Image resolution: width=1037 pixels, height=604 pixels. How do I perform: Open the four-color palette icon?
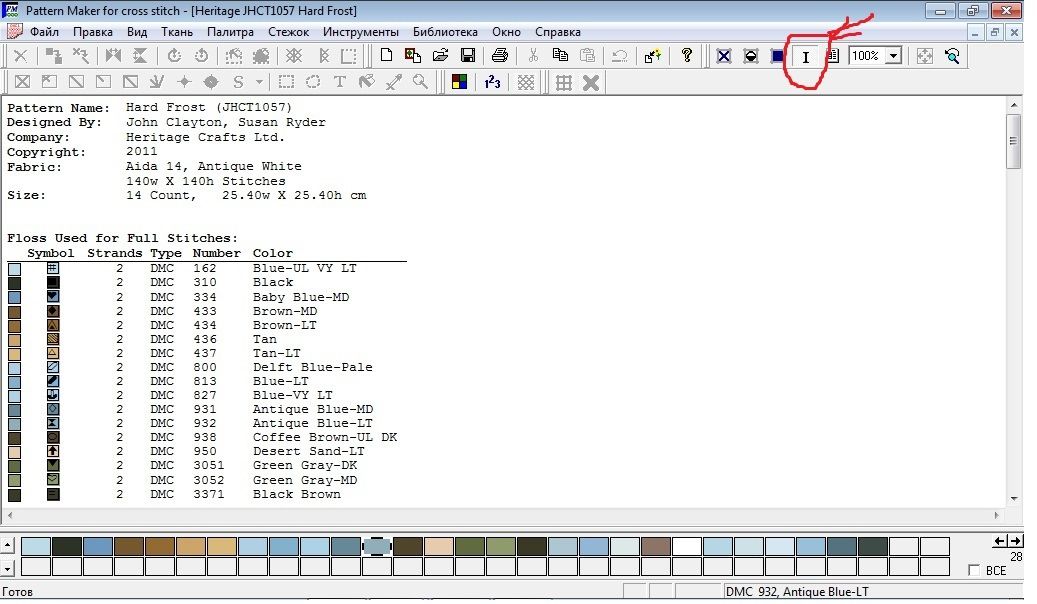(x=459, y=82)
